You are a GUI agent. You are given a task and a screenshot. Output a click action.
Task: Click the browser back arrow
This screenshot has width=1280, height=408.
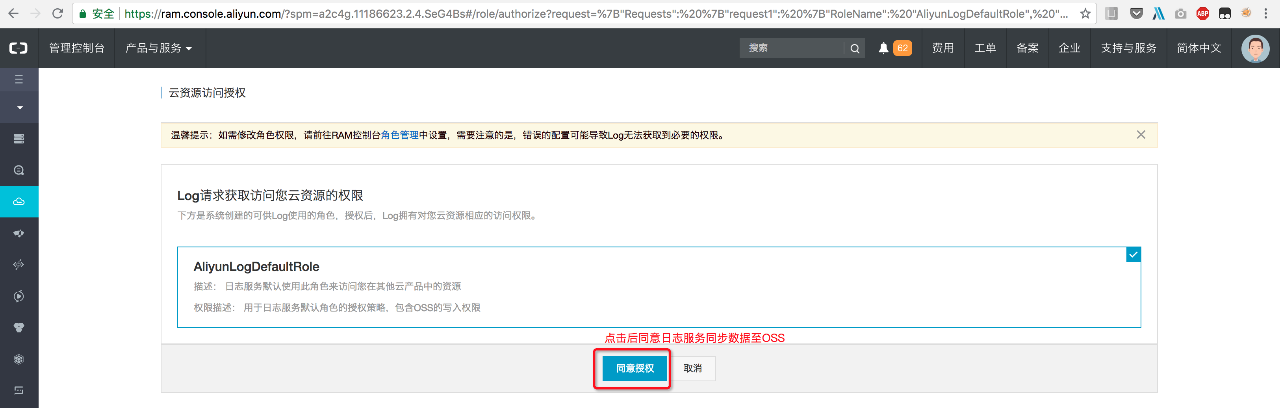click(x=12, y=14)
